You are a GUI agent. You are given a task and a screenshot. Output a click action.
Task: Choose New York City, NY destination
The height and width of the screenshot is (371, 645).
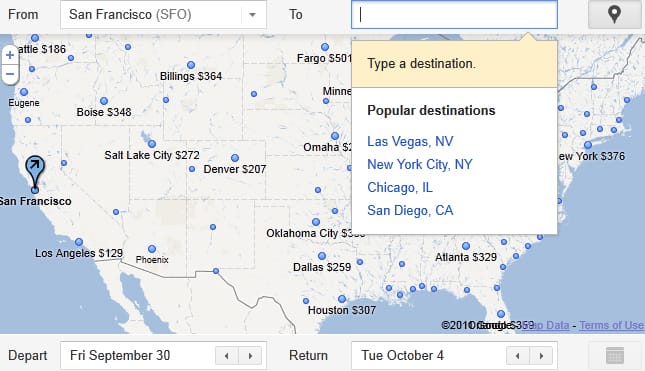coord(420,165)
